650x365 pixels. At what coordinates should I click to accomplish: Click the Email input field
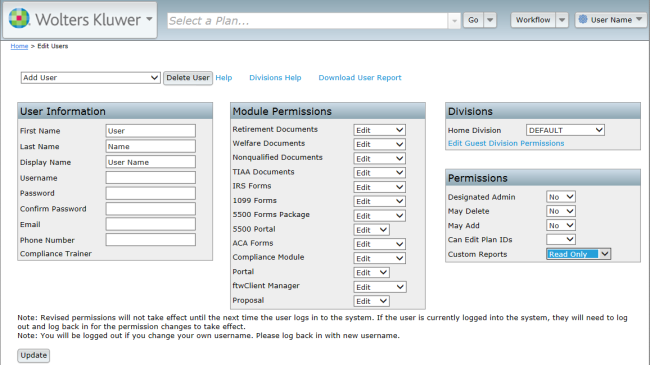(x=150, y=224)
